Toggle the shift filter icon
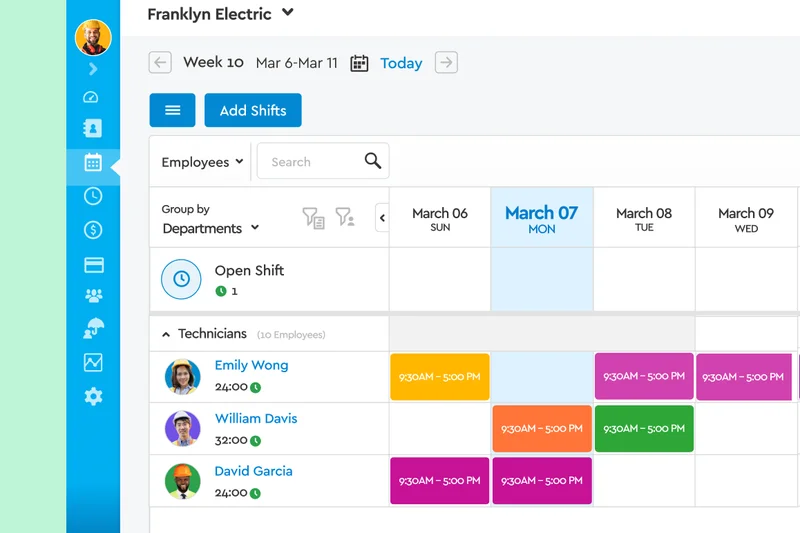 313,217
